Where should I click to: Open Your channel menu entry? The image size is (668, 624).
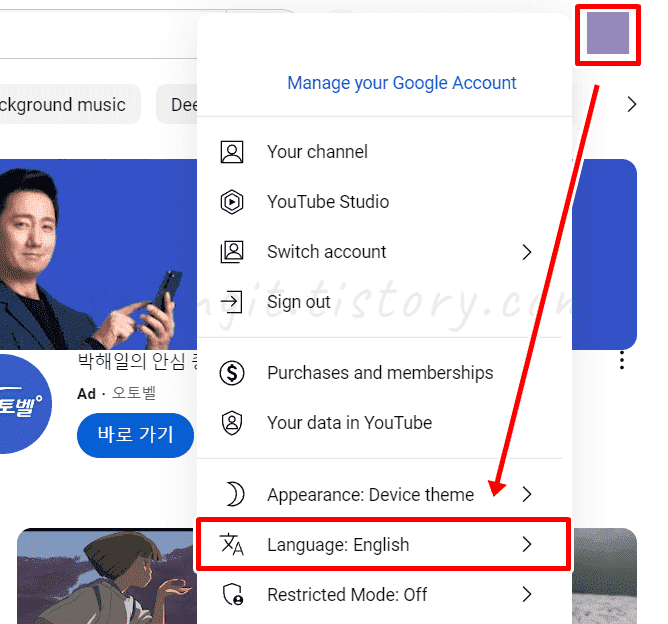pos(384,152)
